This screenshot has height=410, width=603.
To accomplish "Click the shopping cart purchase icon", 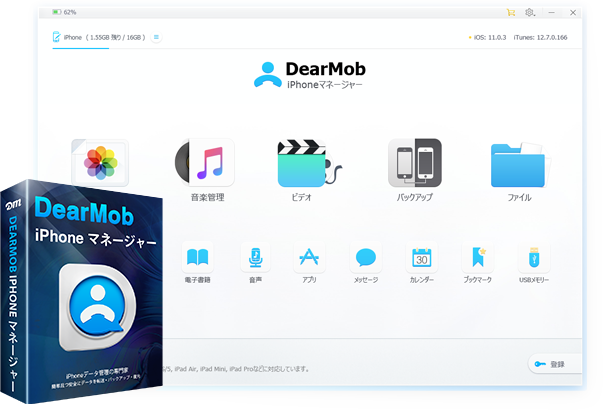I will pos(511,13).
